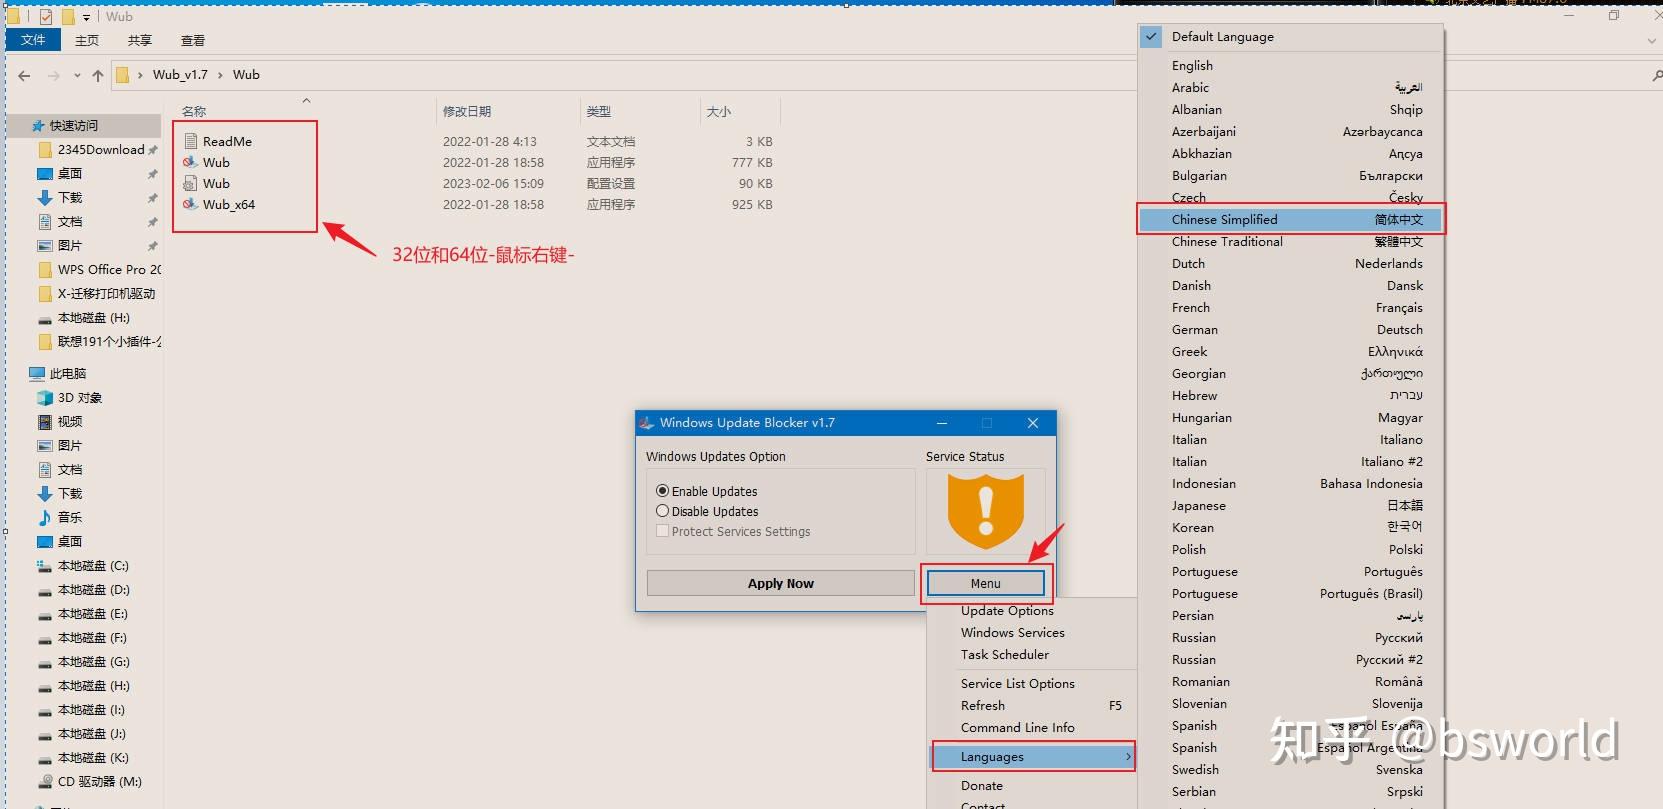This screenshot has width=1663, height=809.
Task: Click the Local Disk (K:) drive icon
Action: click(44, 758)
